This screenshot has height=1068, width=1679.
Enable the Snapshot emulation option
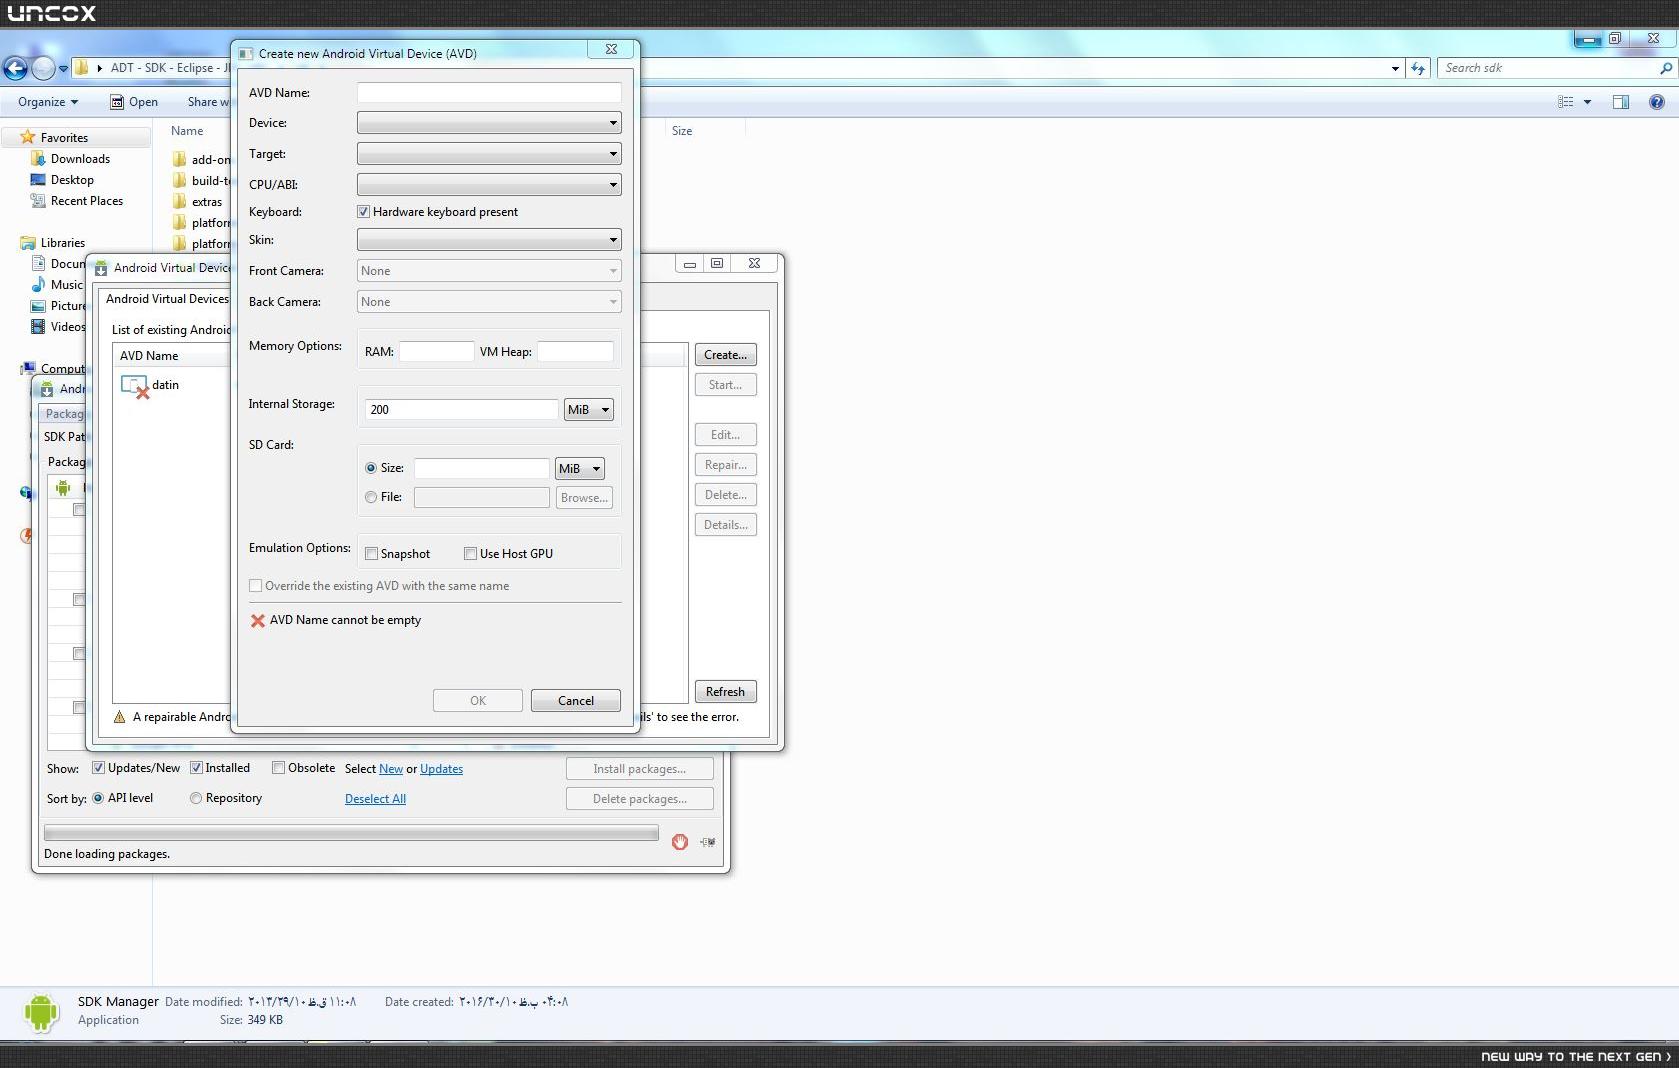371,554
